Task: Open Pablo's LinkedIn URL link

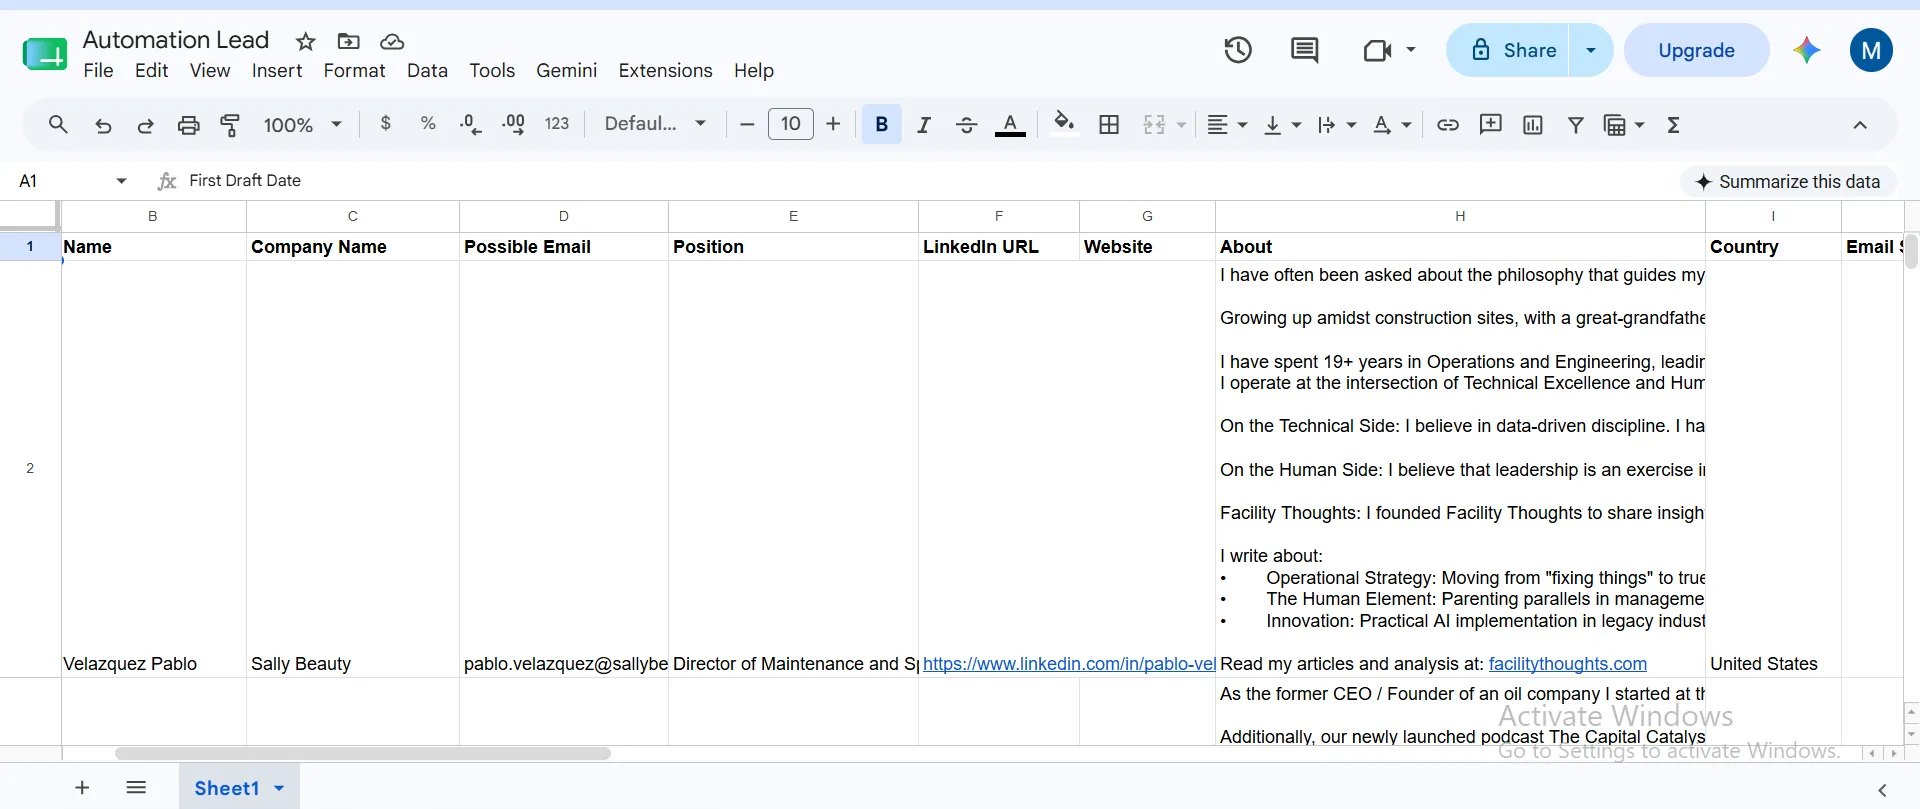Action: tap(1068, 664)
